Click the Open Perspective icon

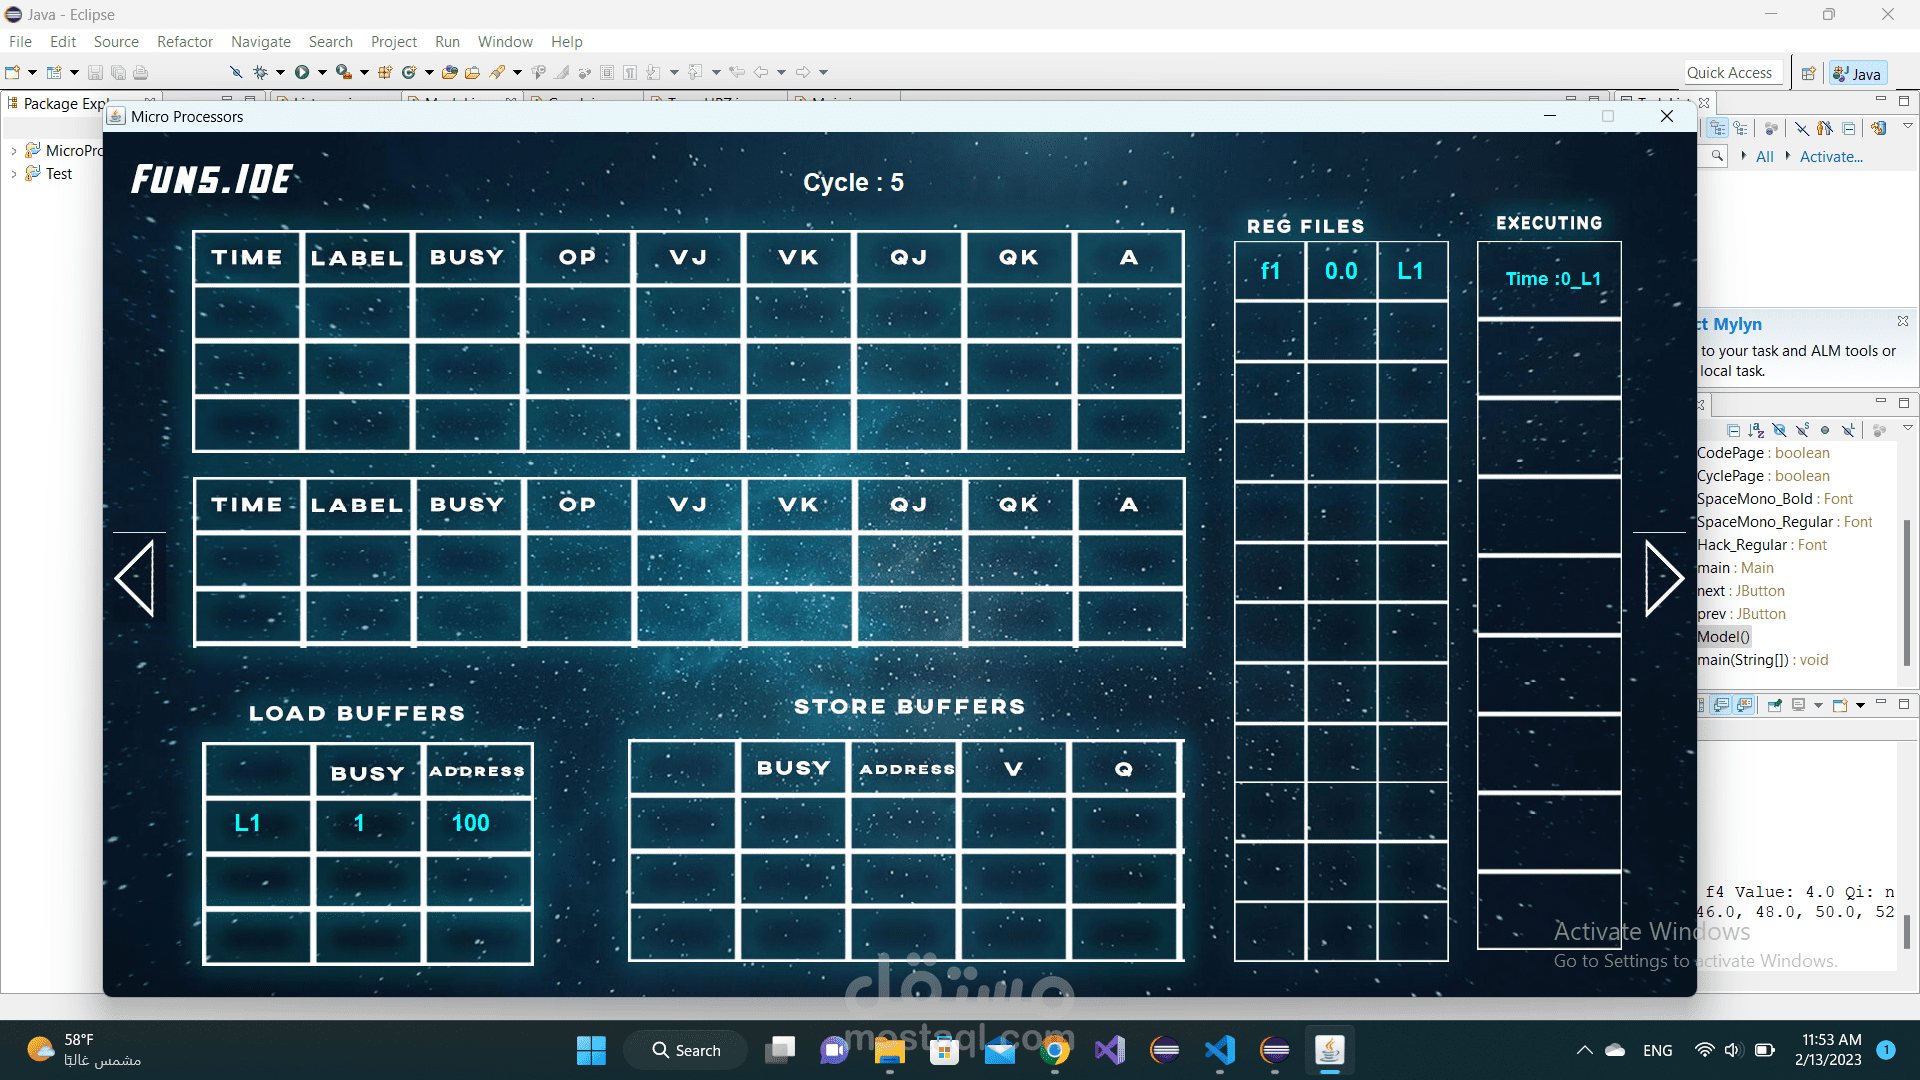click(1808, 73)
